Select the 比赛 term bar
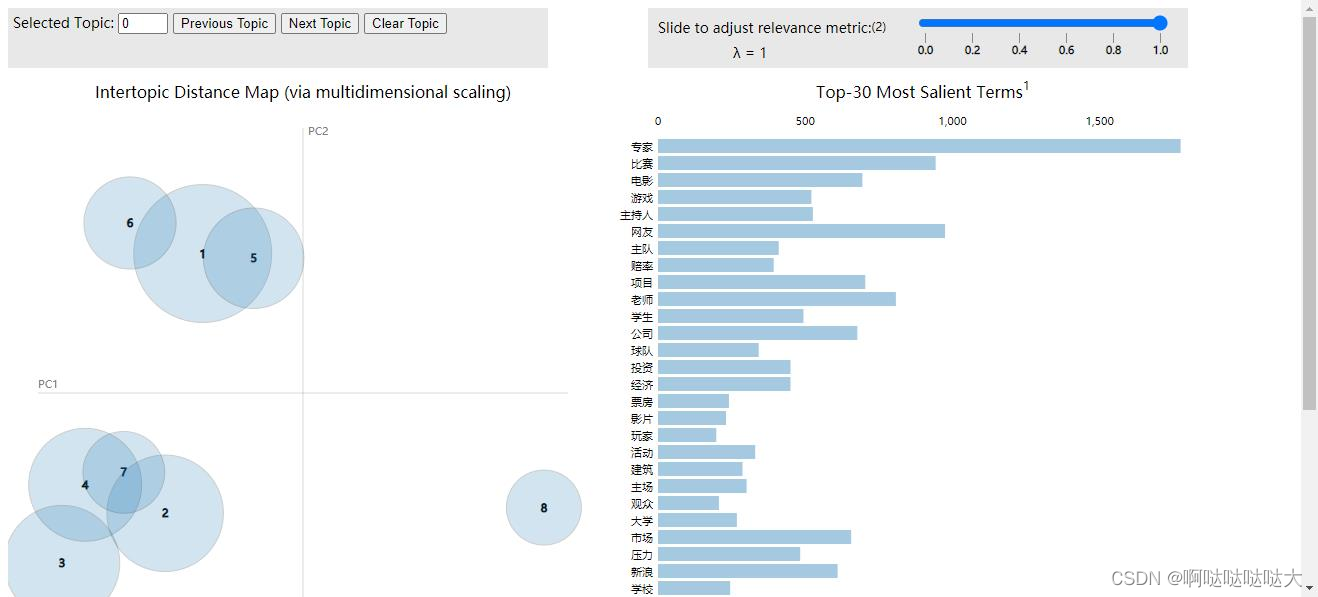The image size is (1318, 597). 797,163
